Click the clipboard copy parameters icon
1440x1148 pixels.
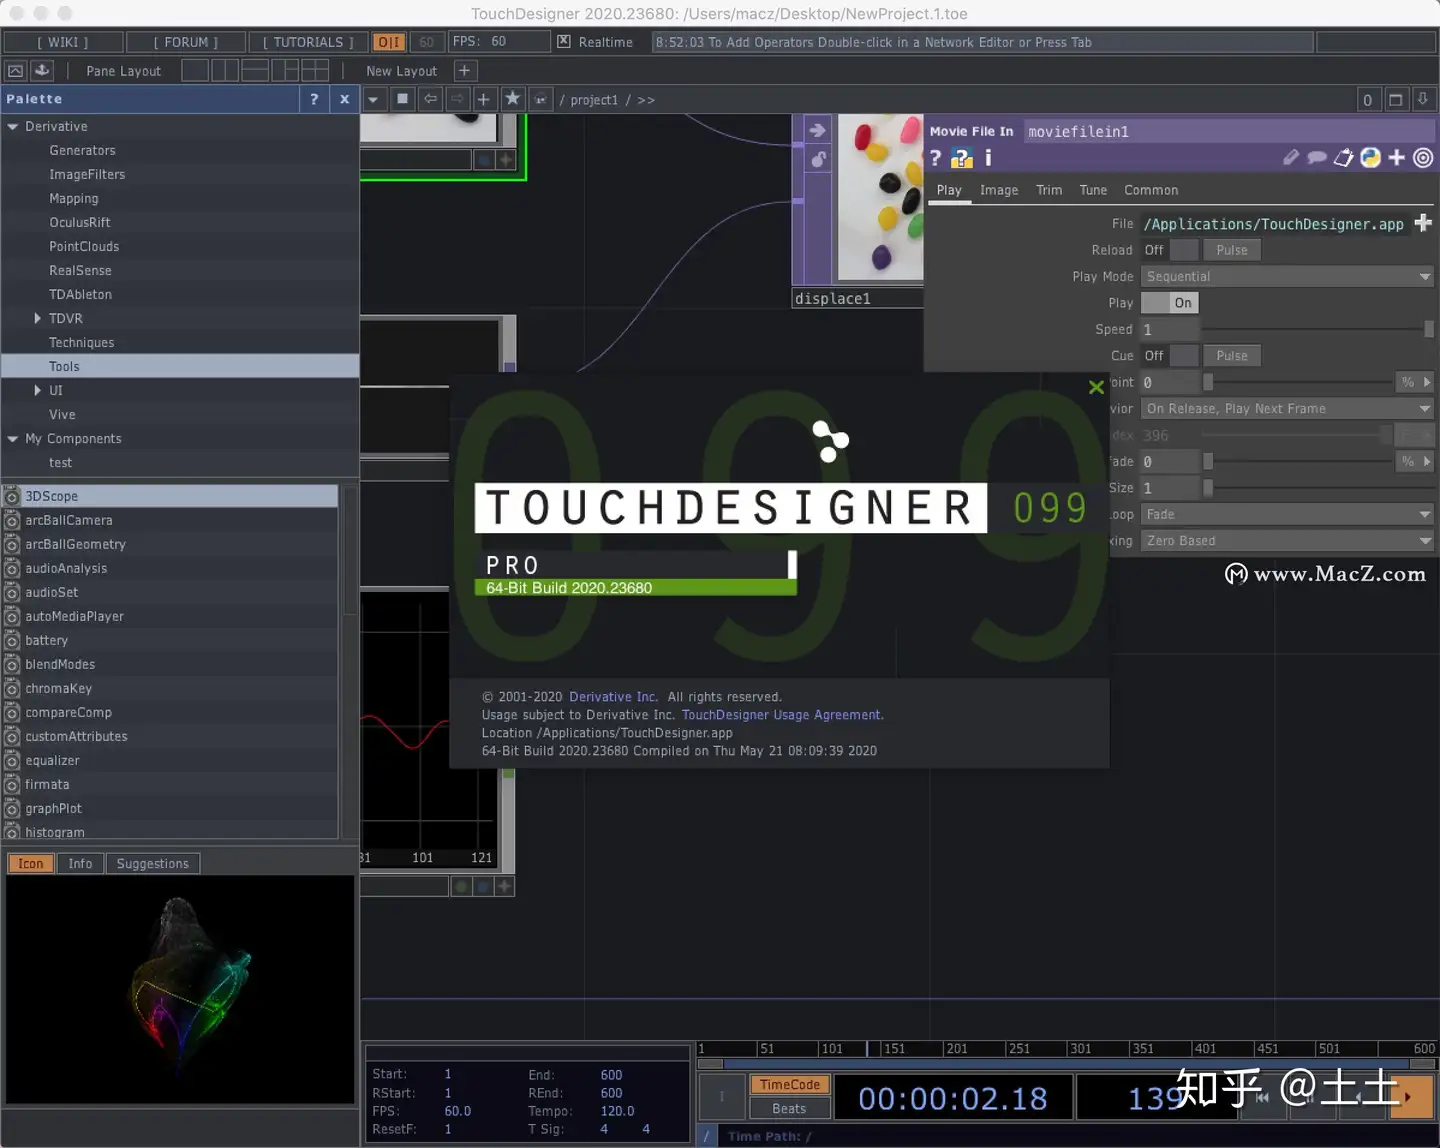click(1344, 157)
